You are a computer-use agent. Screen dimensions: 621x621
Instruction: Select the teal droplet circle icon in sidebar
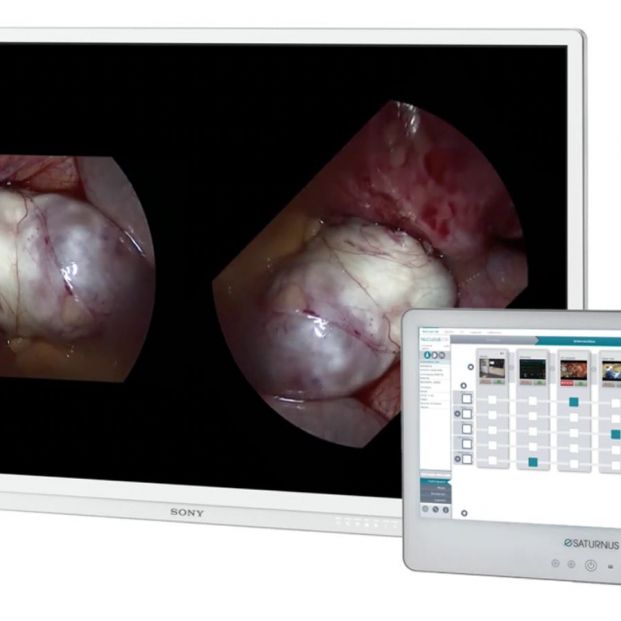[427, 355]
